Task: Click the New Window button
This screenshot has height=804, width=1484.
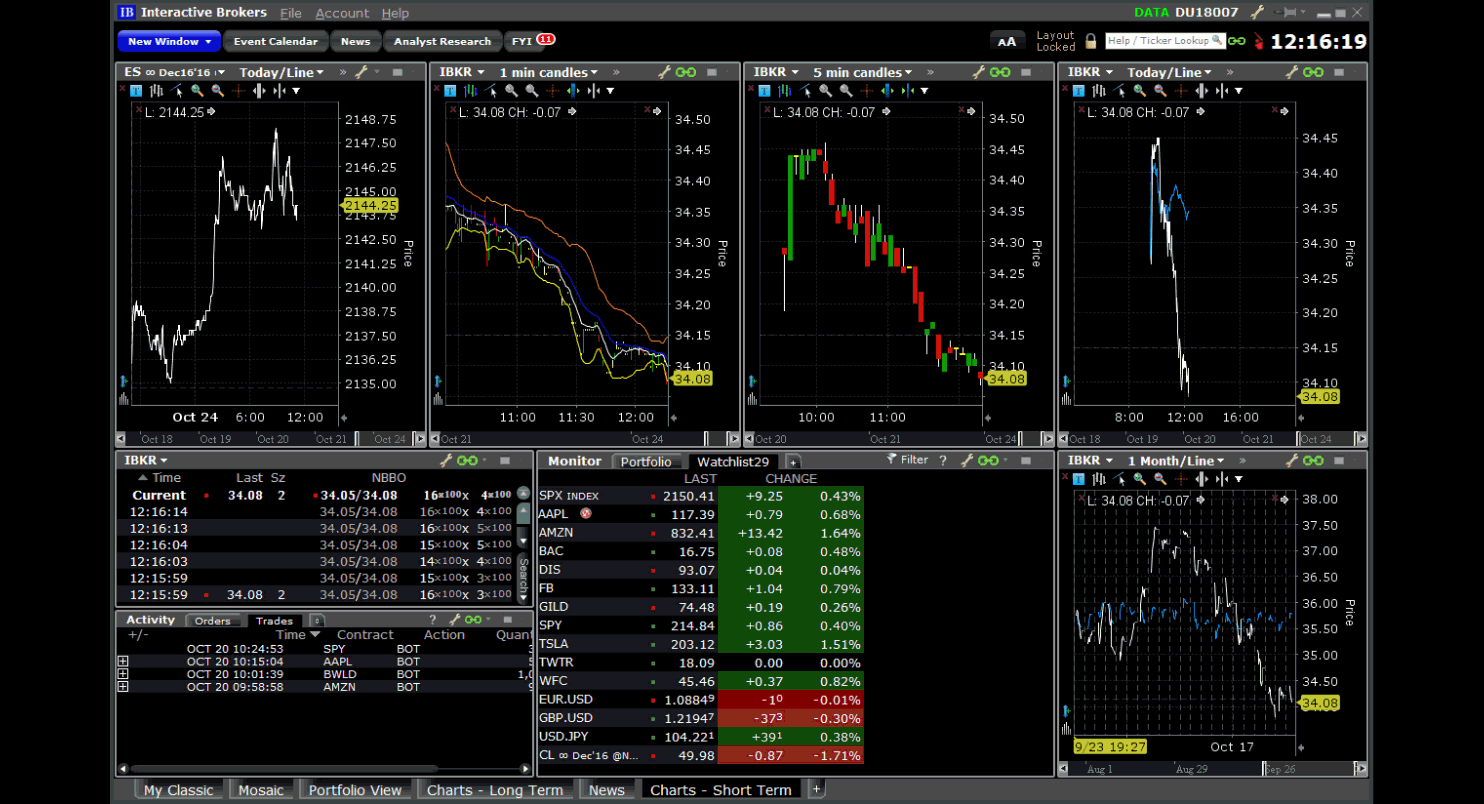Action: 168,41
